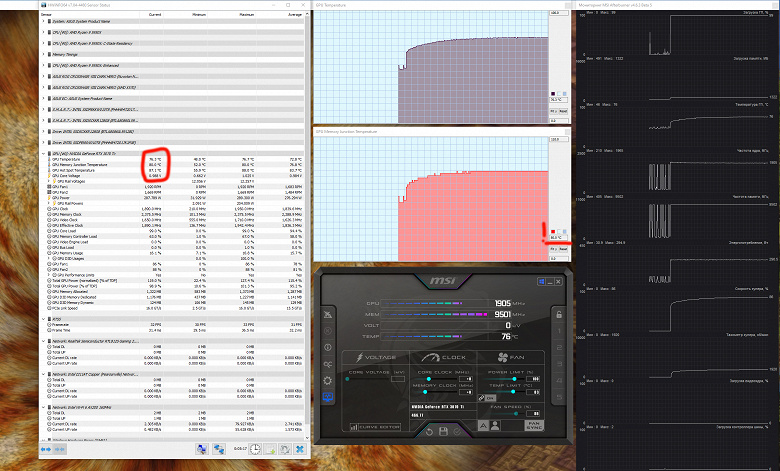Save the profile with the floppy disk icon
This screenshot has width=780, height=471.
pyautogui.click(x=443, y=431)
